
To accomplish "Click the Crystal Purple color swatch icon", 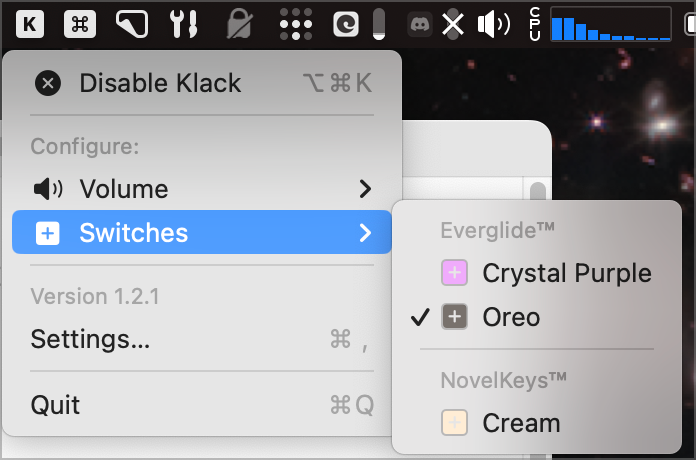I will pyautogui.click(x=455, y=273).
